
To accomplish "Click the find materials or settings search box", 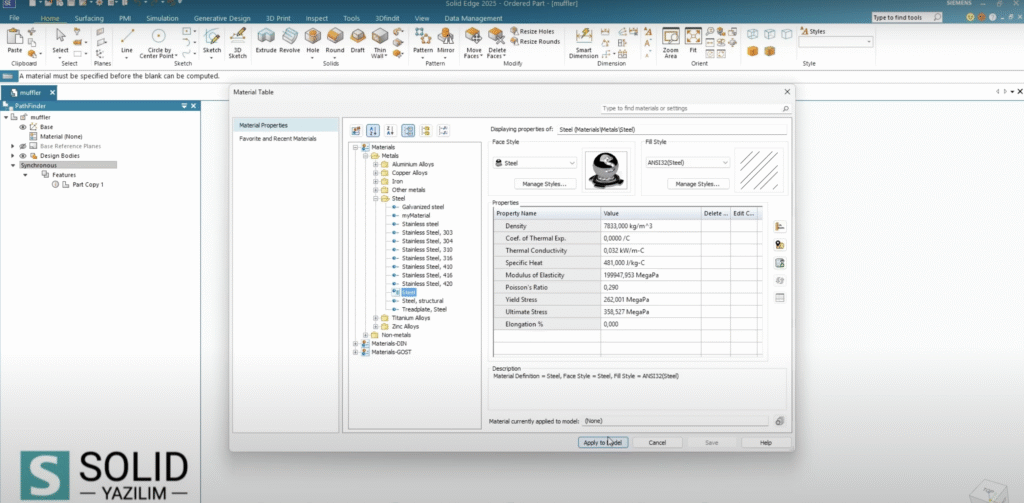I will pyautogui.click(x=695, y=108).
